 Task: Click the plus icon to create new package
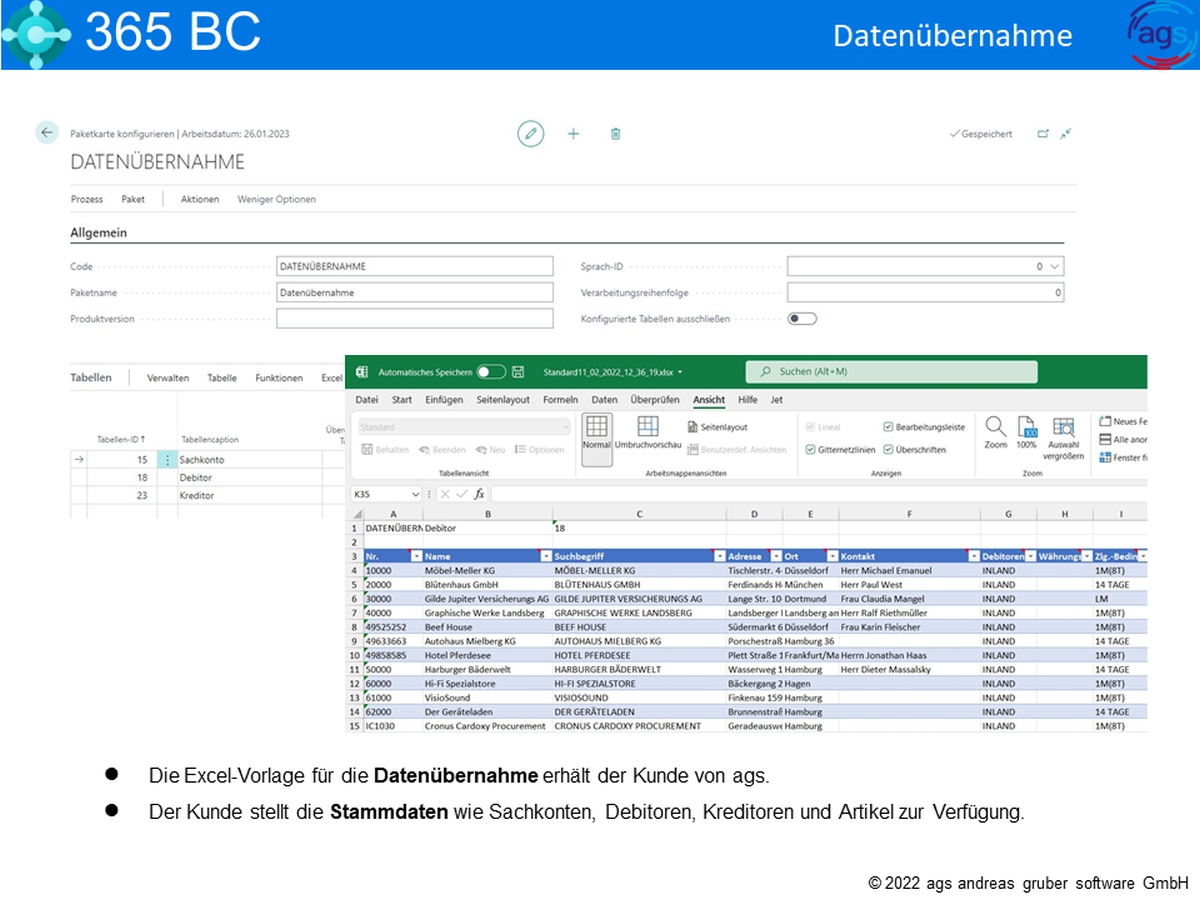coord(573,133)
